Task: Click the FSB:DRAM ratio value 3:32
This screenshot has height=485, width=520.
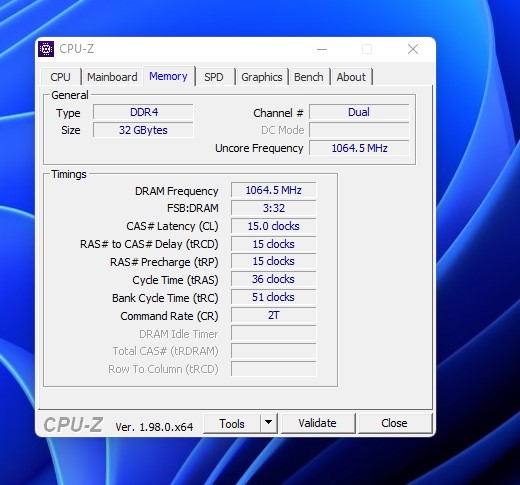Action: [x=274, y=208]
